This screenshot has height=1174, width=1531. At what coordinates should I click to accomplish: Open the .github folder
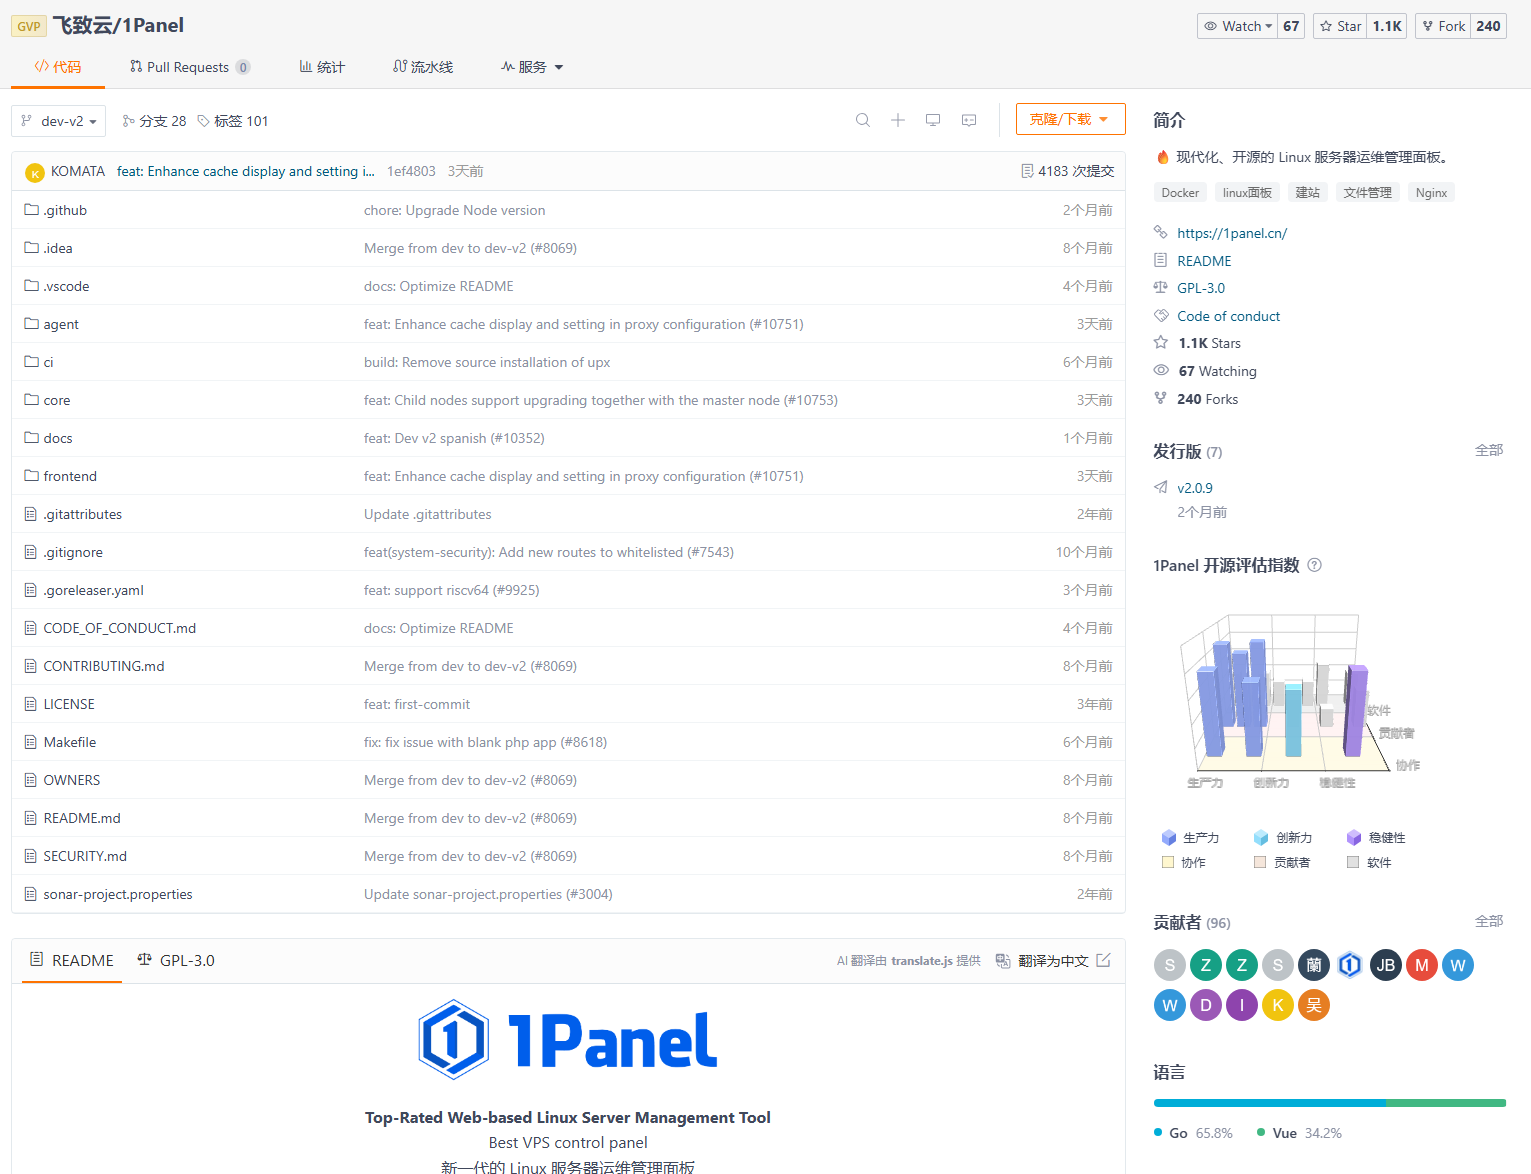[65, 210]
